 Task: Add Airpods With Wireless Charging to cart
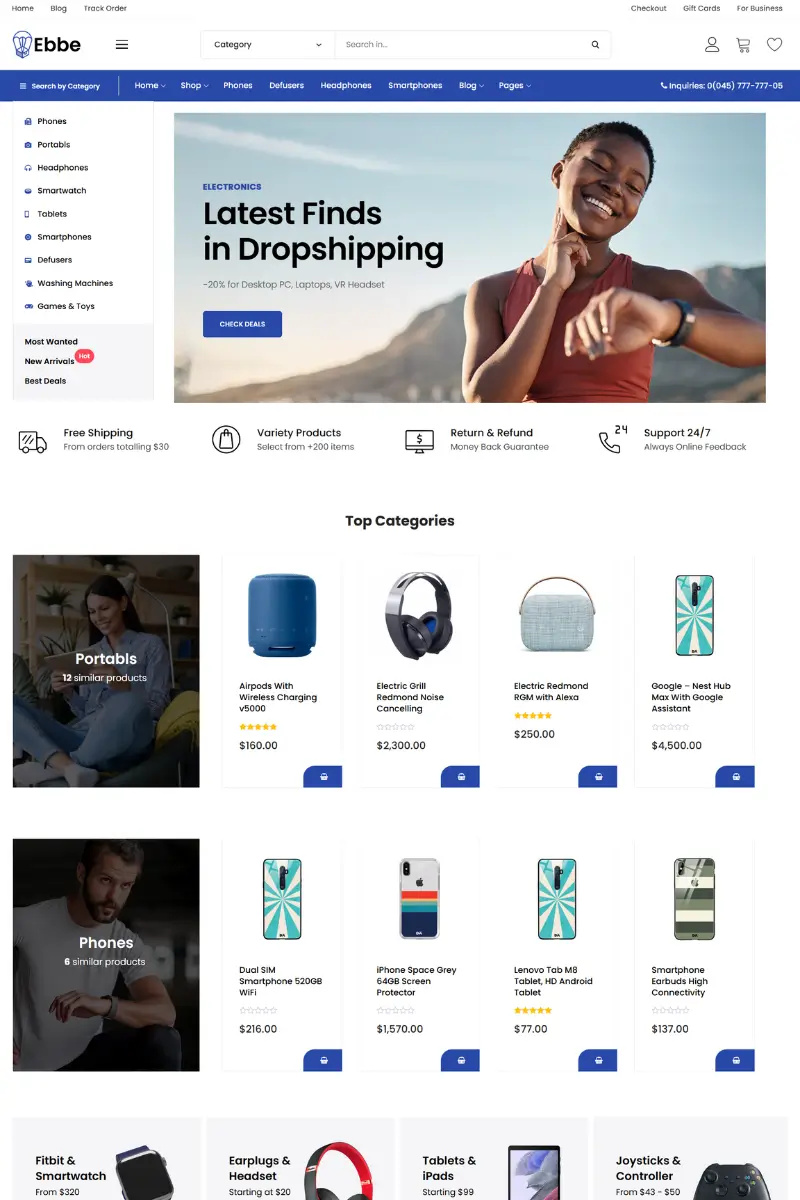(x=323, y=777)
